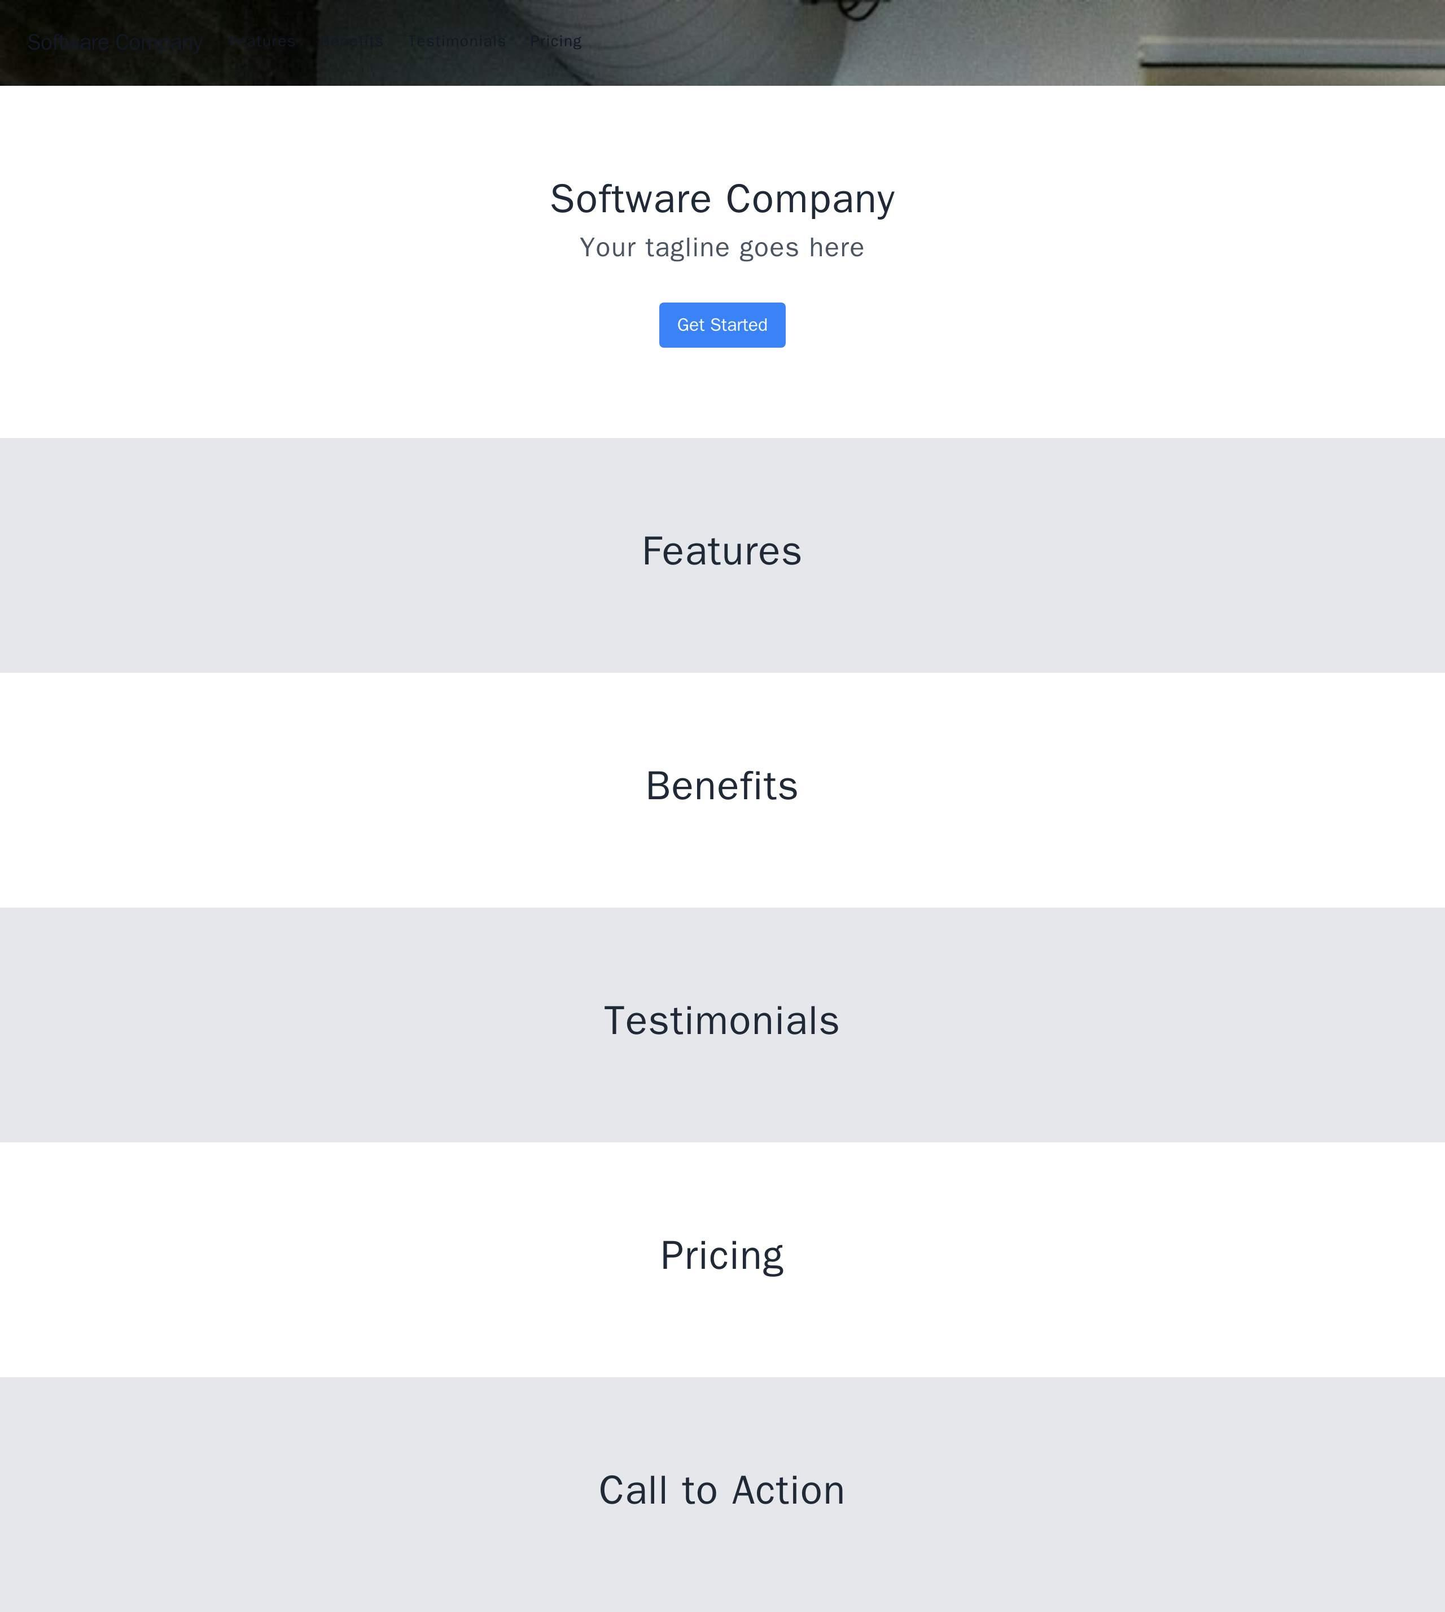This screenshot has width=1445, height=1612.
Task: Click the Features link in the navigation bar
Action: pyautogui.click(x=262, y=41)
